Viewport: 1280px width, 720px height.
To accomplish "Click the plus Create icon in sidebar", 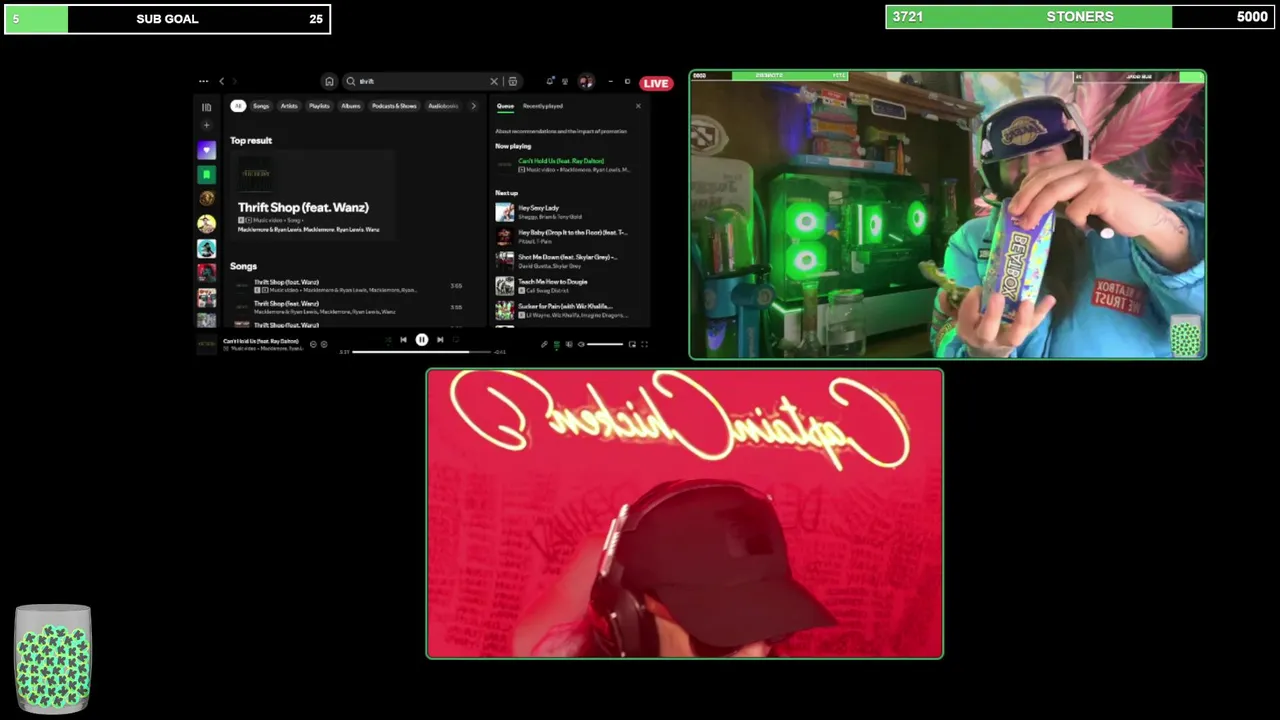I will 206,126.
